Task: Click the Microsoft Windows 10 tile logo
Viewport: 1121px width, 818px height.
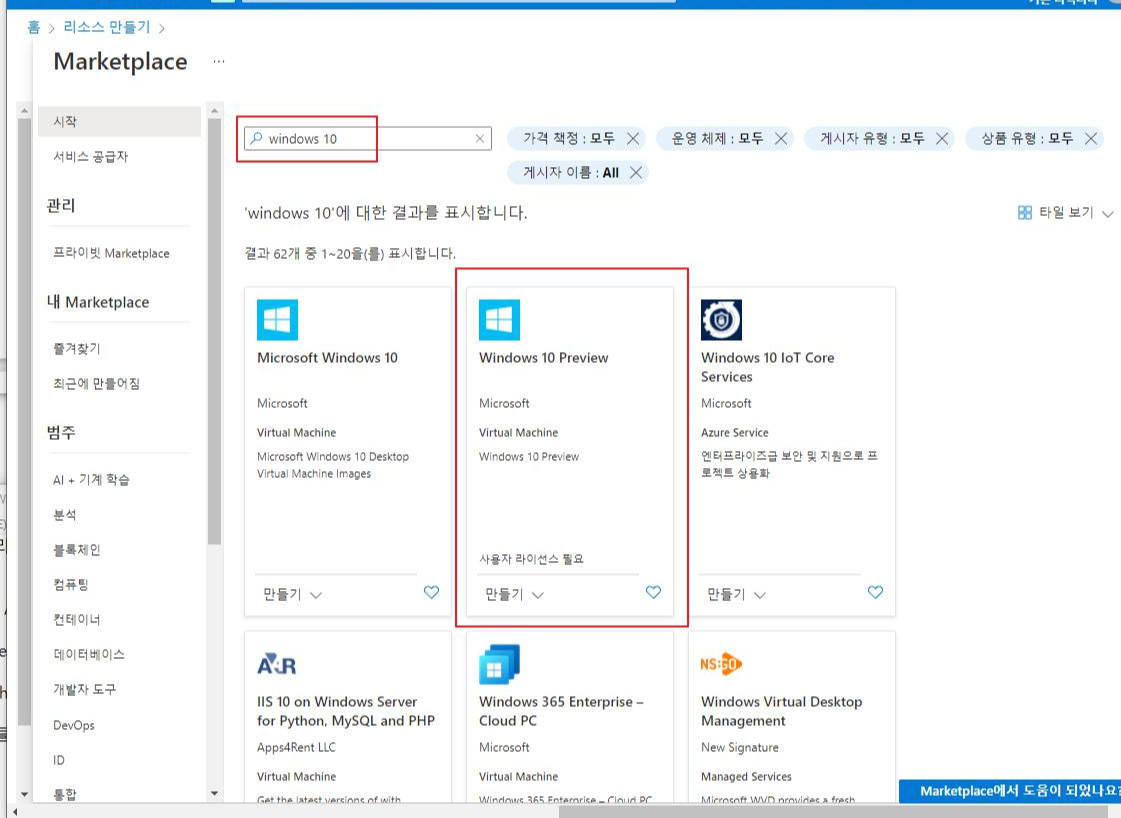Action: 277,320
